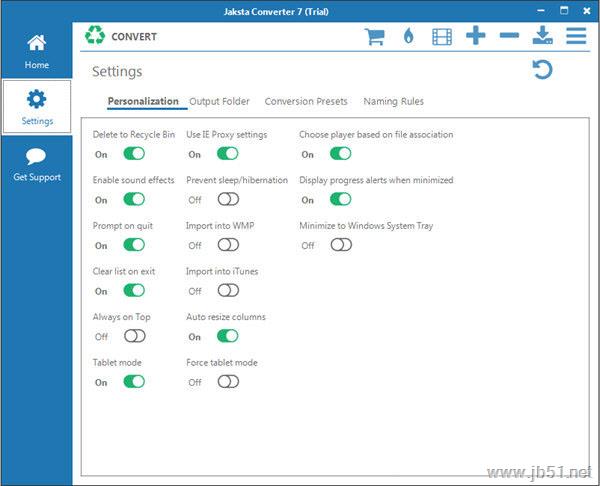Select the Personalization tab
The image size is (600, 486).
[x=143, y=101]
